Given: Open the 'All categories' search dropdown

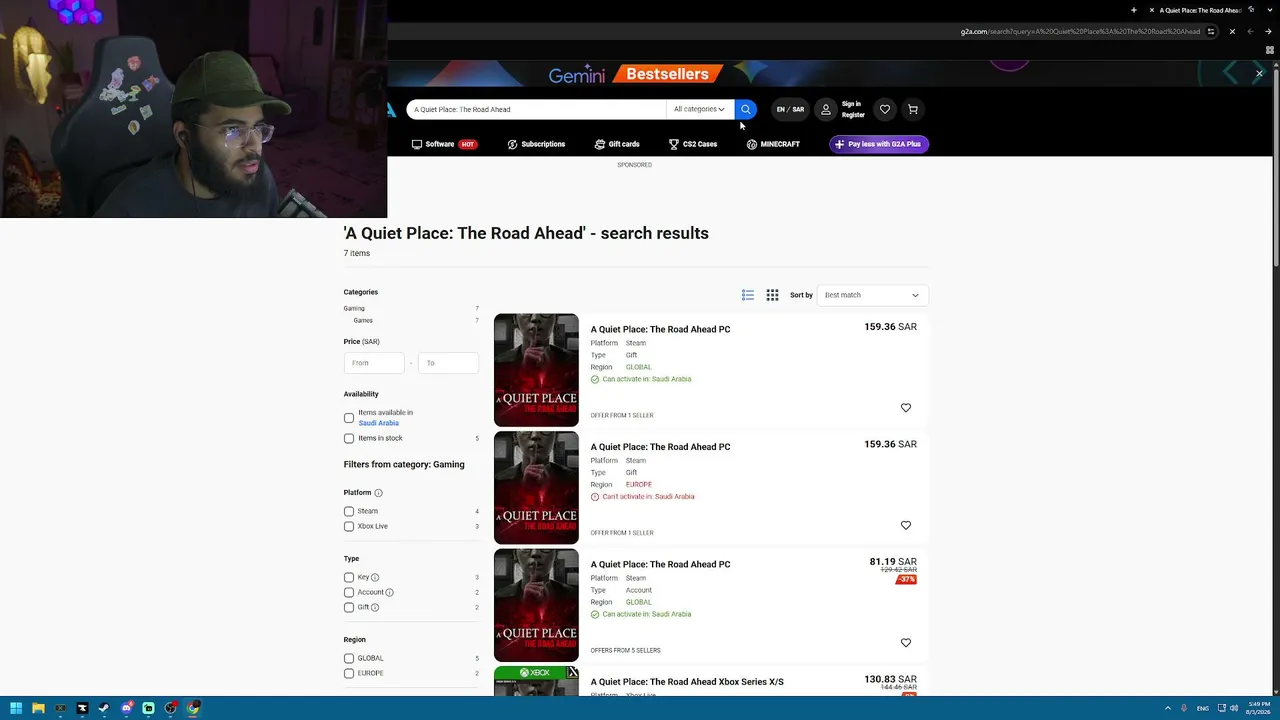Looking at the screenshot, I should (x=699, y=109).
